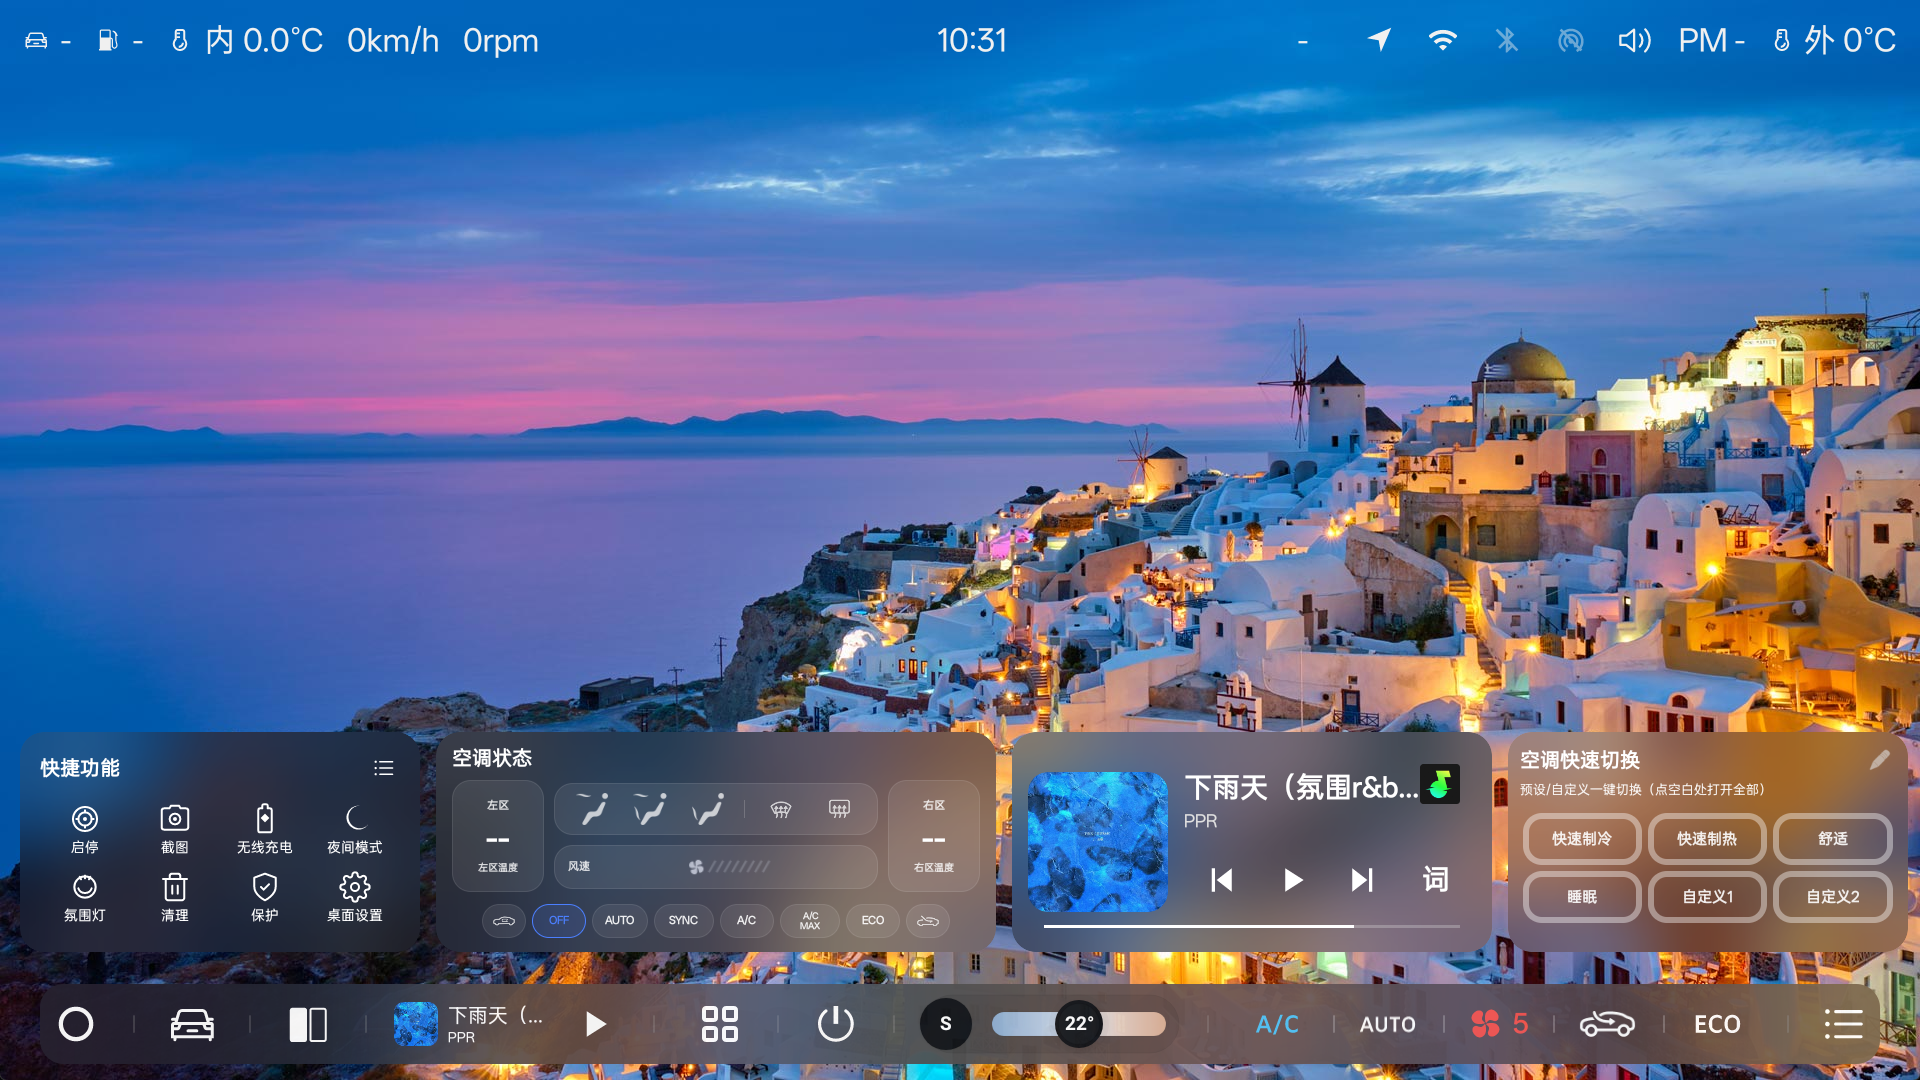1920x1080 pixels.
Task: Enable A/C MAX cooling
Action: 810,920
